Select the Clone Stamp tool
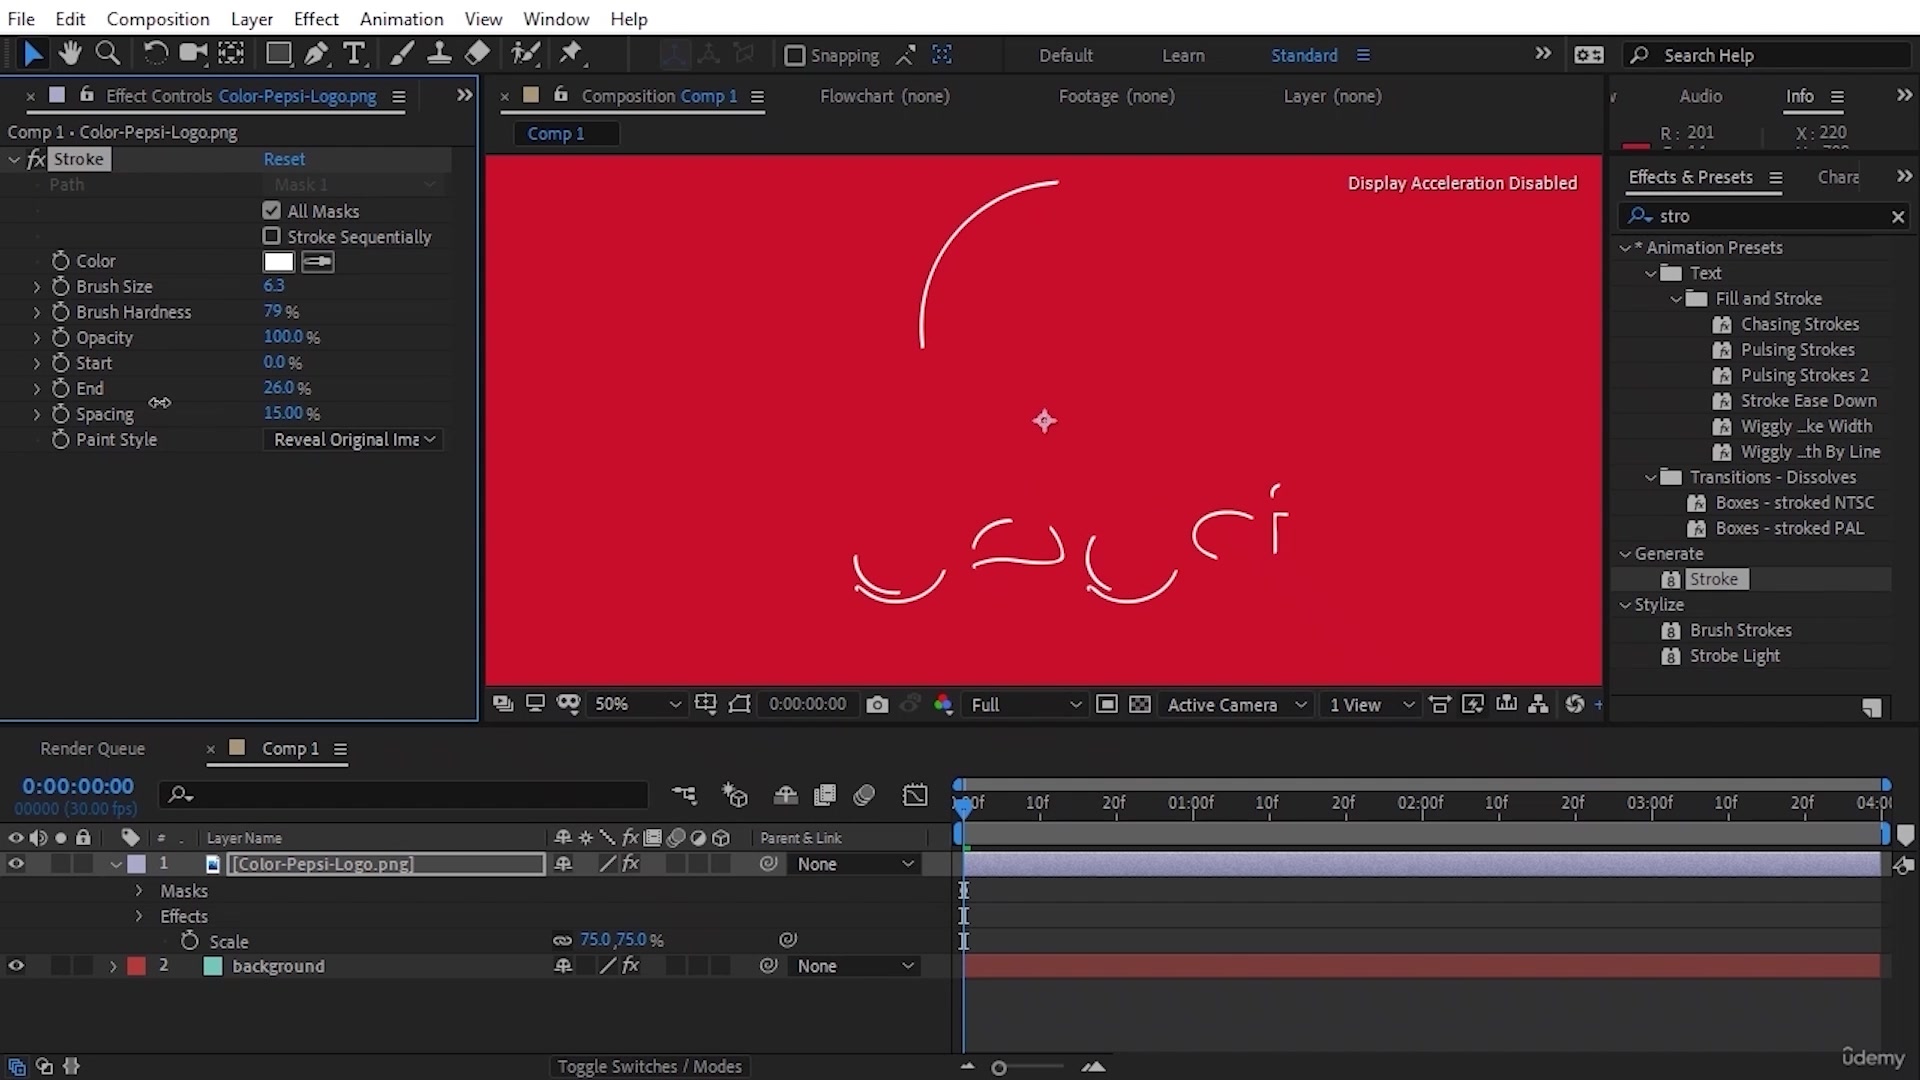Screen dimensions: 1920x1080 (x=439, y=54)
